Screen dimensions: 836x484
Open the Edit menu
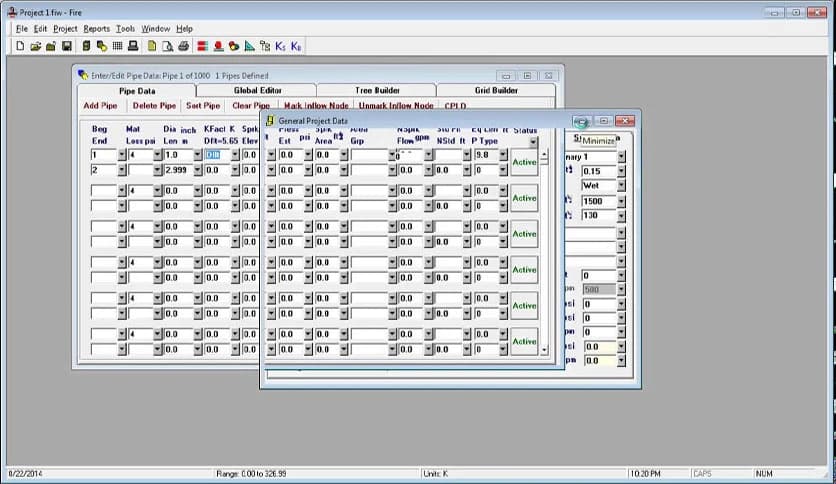pyautogui.click(x=40, y=29)
